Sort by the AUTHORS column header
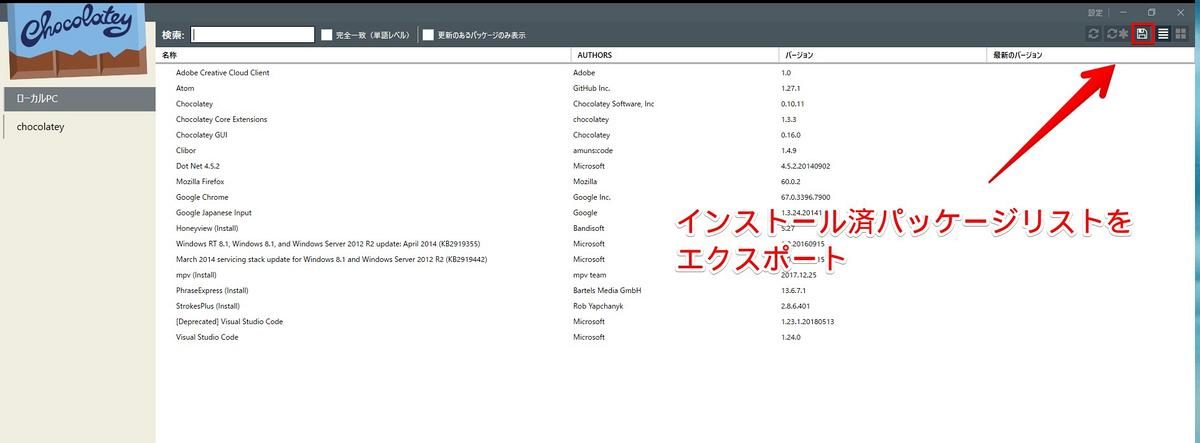The height and width of the screenshot is (443, 1200). [674, 55]
